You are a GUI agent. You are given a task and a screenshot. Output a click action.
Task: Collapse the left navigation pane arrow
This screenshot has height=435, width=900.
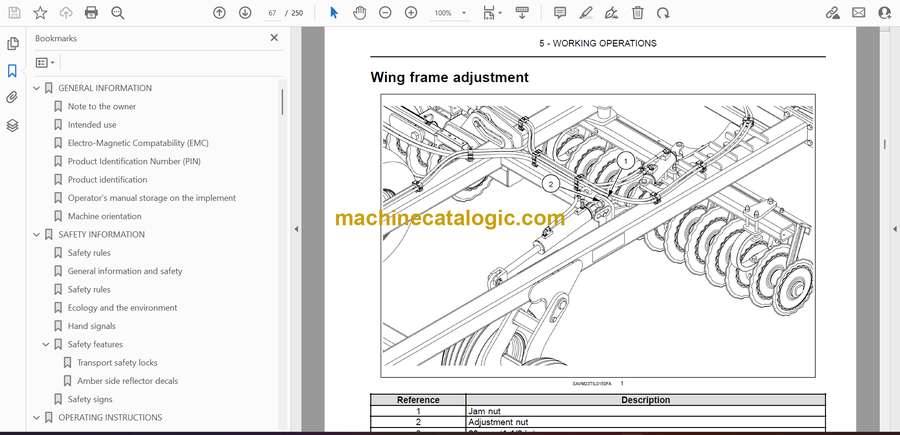click(296, 229)
